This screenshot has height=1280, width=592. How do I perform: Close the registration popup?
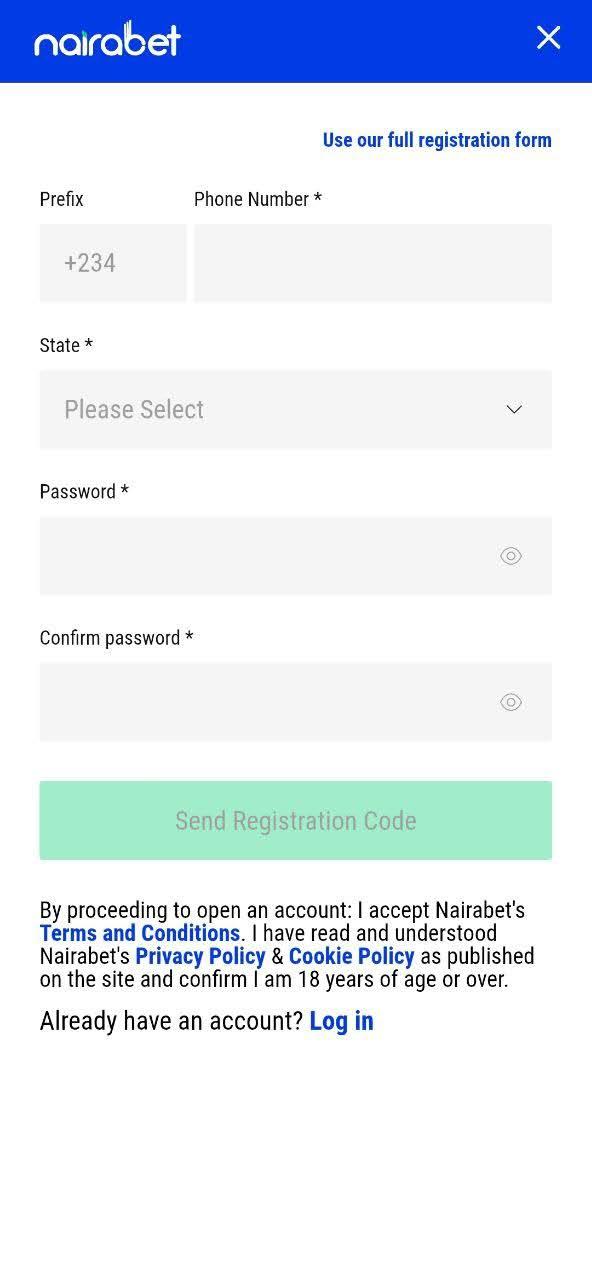(x=548, y=38)
